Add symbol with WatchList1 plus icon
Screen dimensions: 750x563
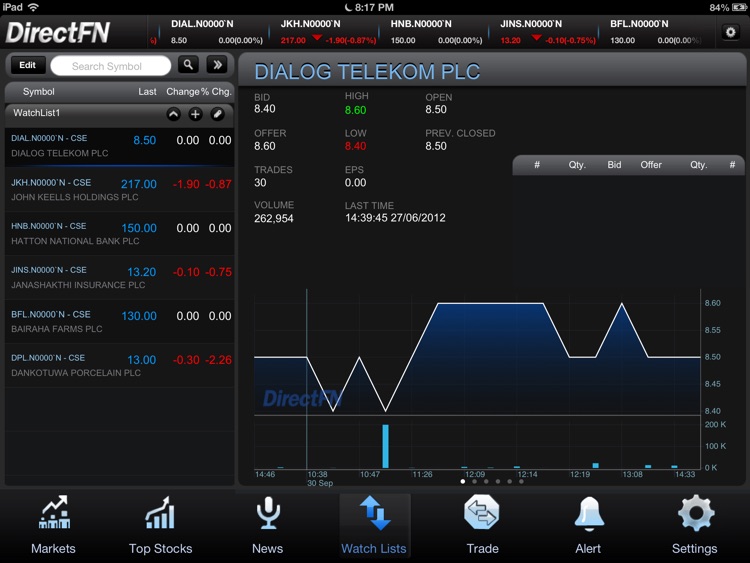[x=195, y=114]
